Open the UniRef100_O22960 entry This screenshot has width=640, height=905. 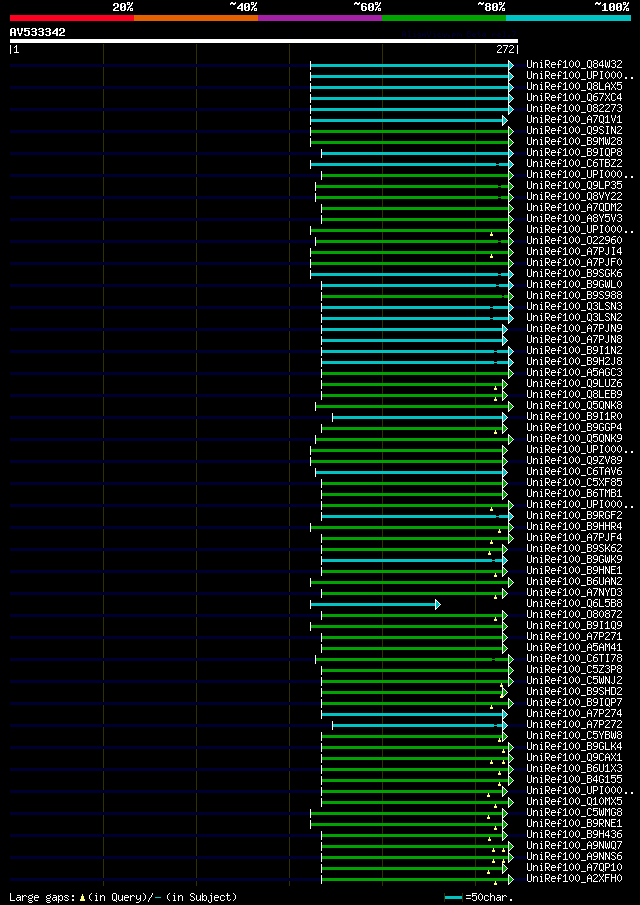tap(574, 240)
